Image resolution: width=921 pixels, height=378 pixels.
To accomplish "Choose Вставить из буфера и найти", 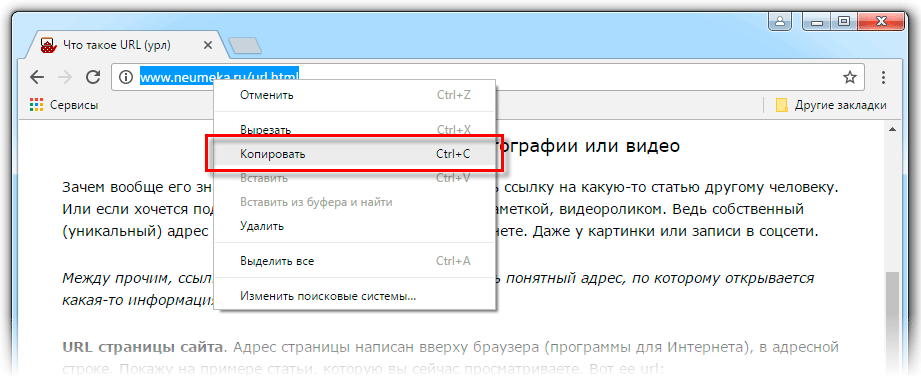I will [356, 202].
